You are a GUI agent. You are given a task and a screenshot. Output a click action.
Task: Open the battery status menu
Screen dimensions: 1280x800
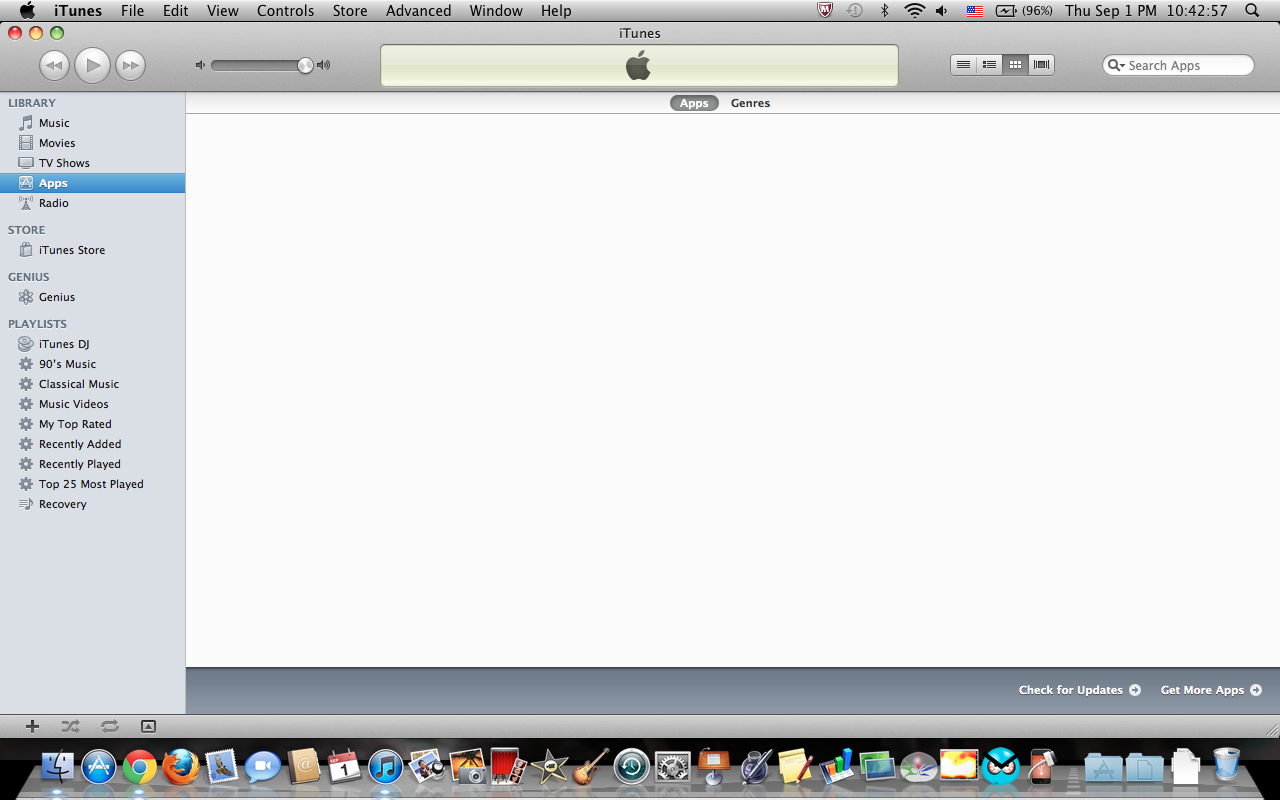(1024, 11)
